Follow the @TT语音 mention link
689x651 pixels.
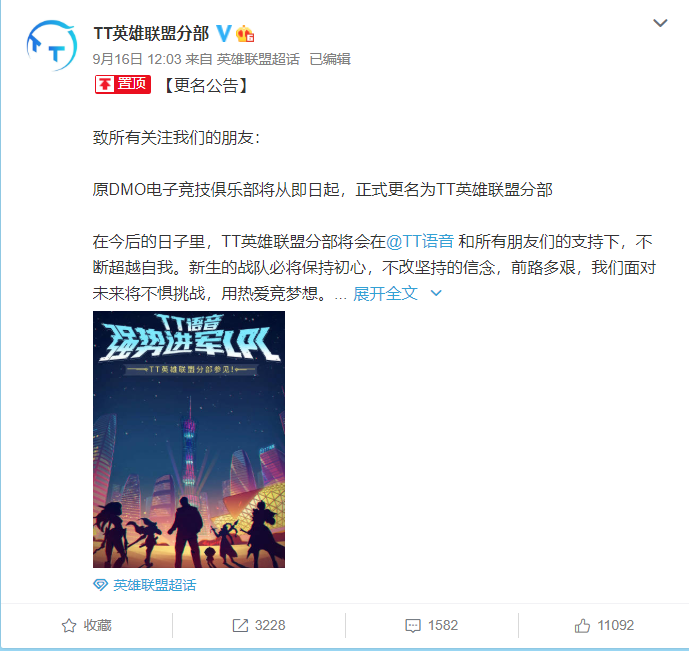pyautogui.click(x=420, y=242)
